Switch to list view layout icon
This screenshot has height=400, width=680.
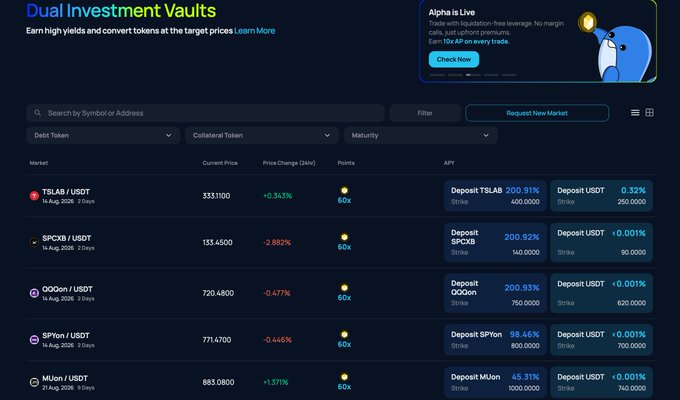[635, 113]
